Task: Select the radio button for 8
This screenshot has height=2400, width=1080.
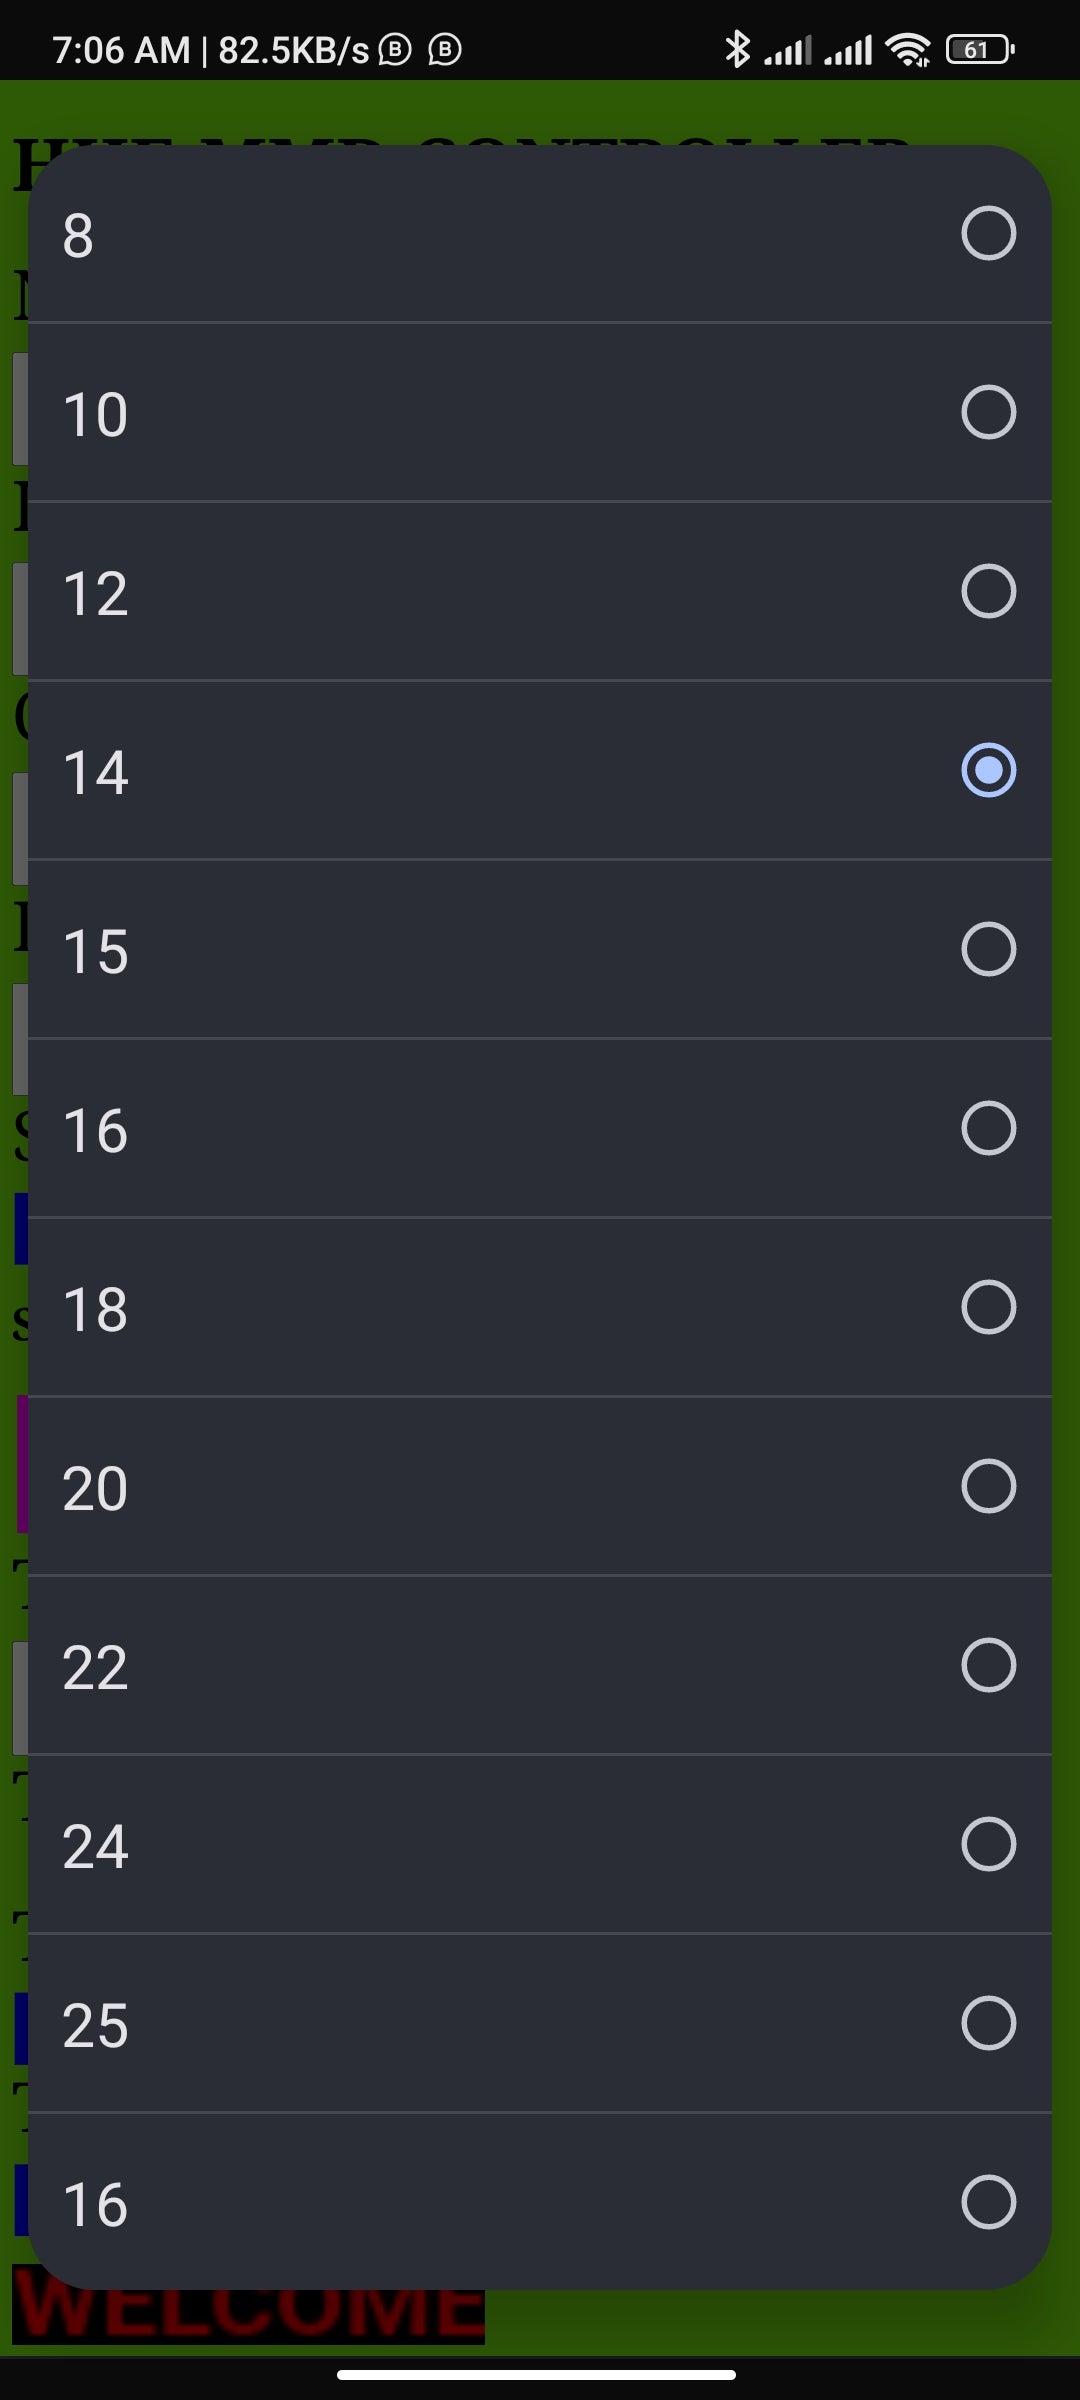Action: click(988, 234)
